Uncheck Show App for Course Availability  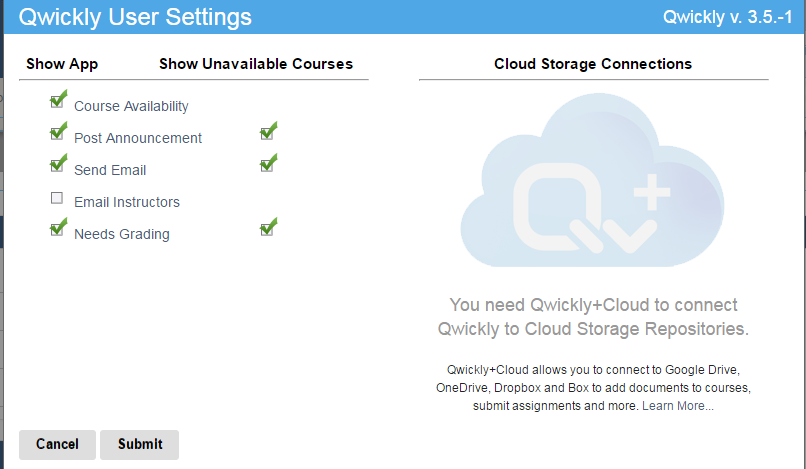pyautogui.click(x=57, y=101)
